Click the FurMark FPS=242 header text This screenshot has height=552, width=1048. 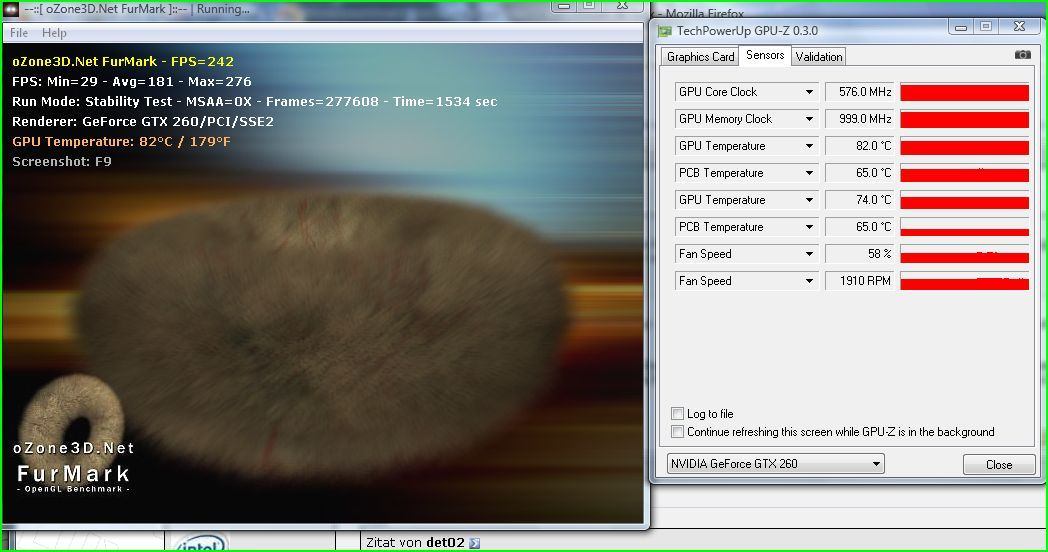coord(123,61)
